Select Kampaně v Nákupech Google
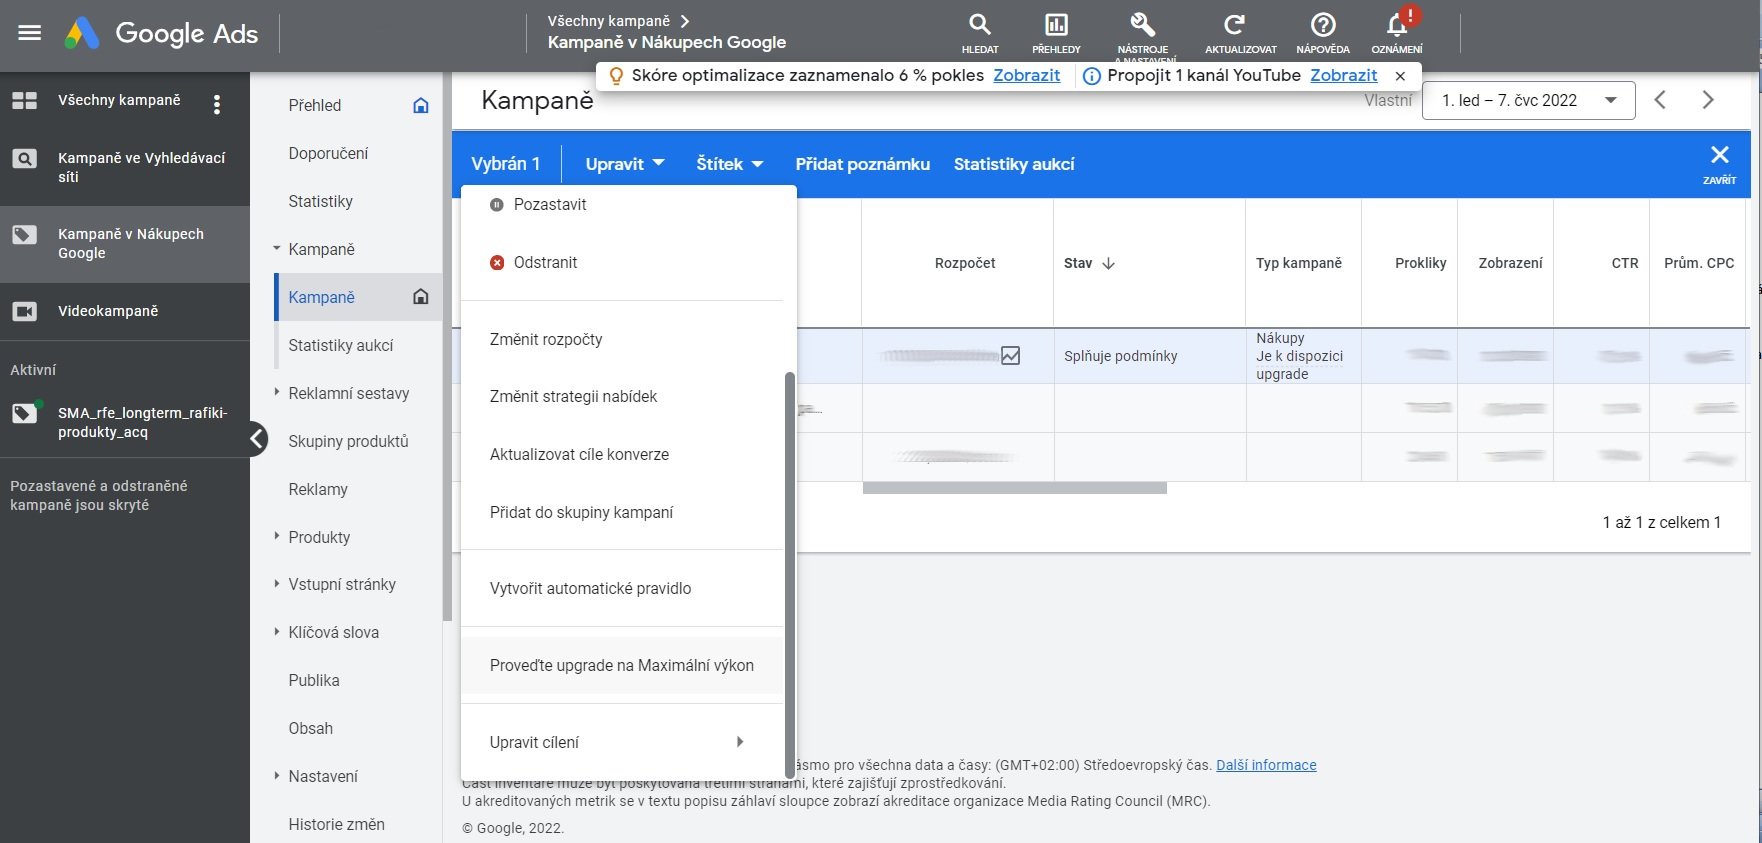 pos(125,244)
